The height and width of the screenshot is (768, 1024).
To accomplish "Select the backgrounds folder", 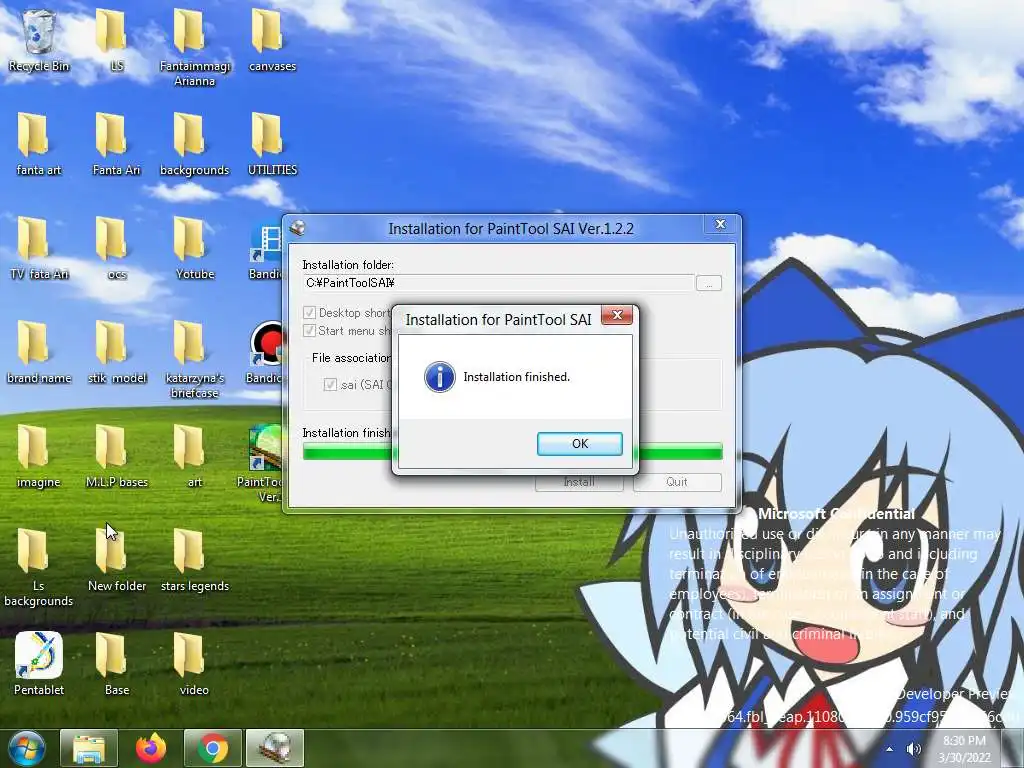I will [x=194, y=144].
